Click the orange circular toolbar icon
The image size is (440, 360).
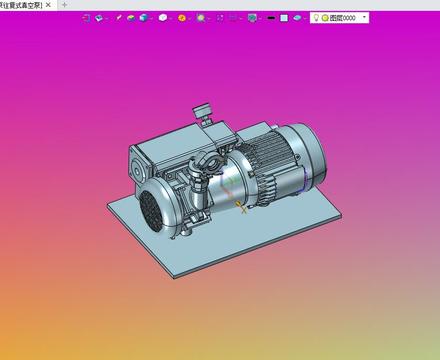pyautogui.click(x=182, y=18)
